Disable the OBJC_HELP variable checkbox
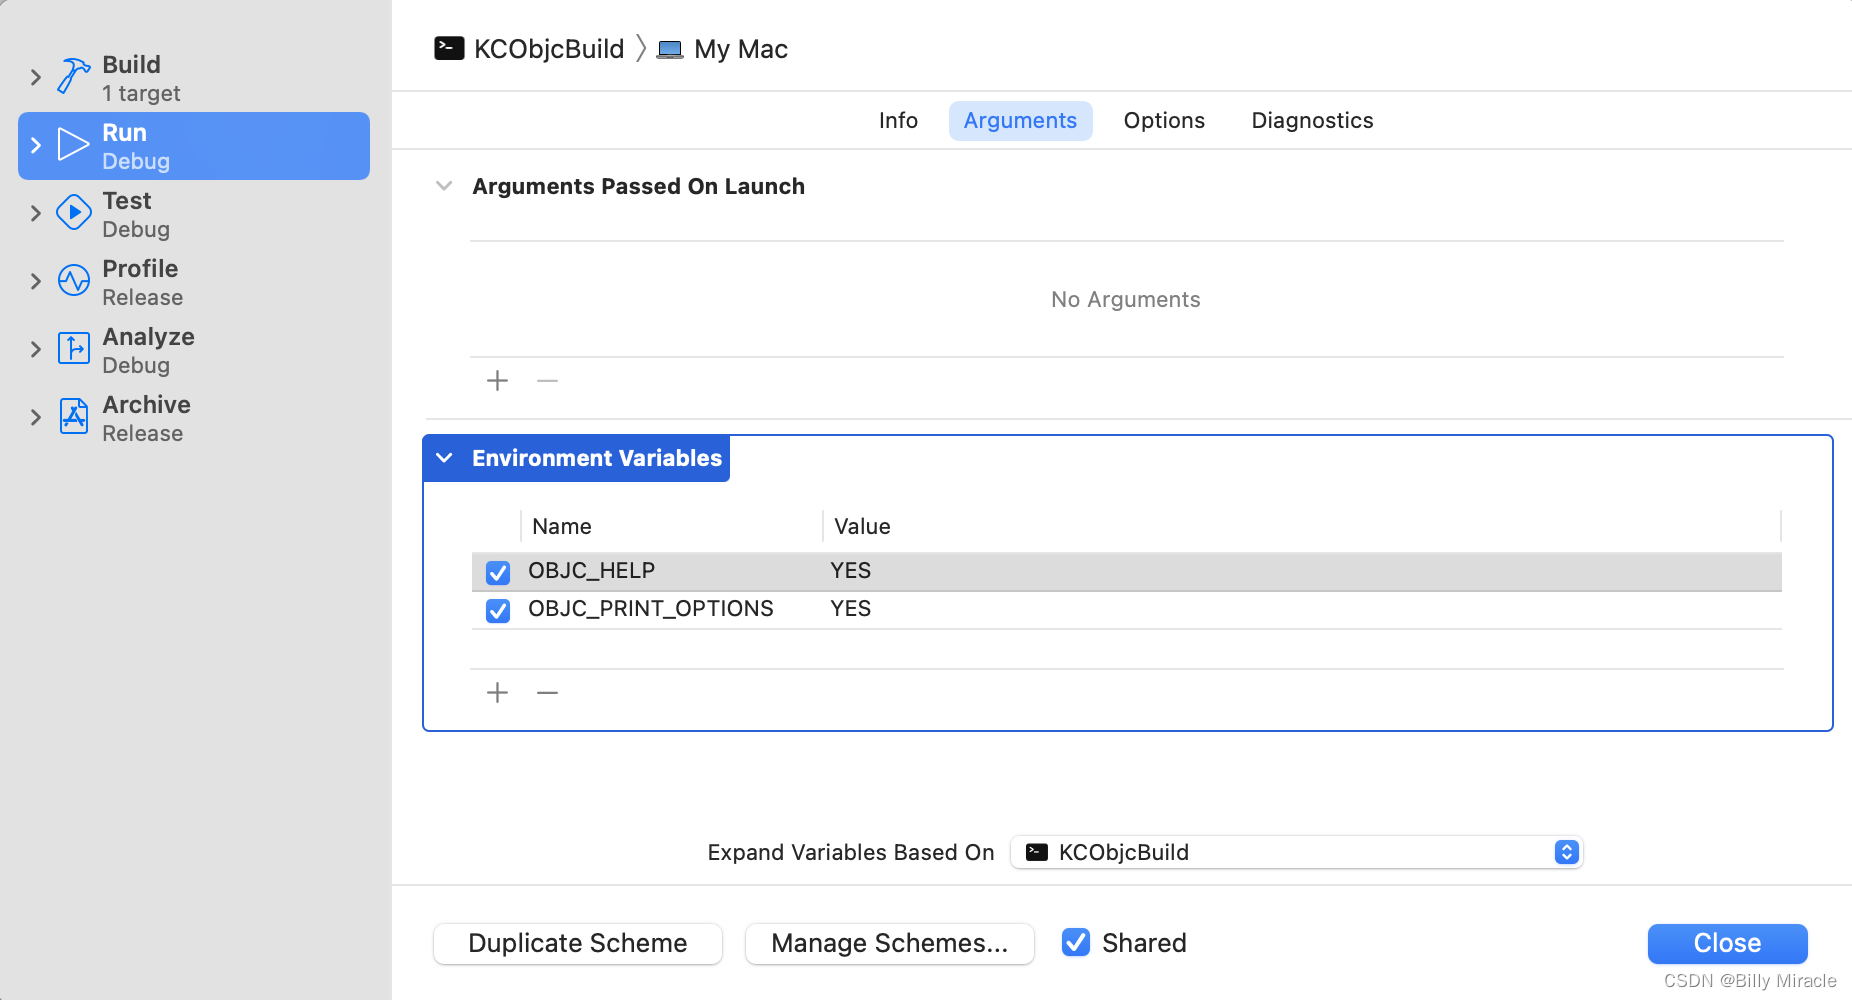 coord(498,572)
